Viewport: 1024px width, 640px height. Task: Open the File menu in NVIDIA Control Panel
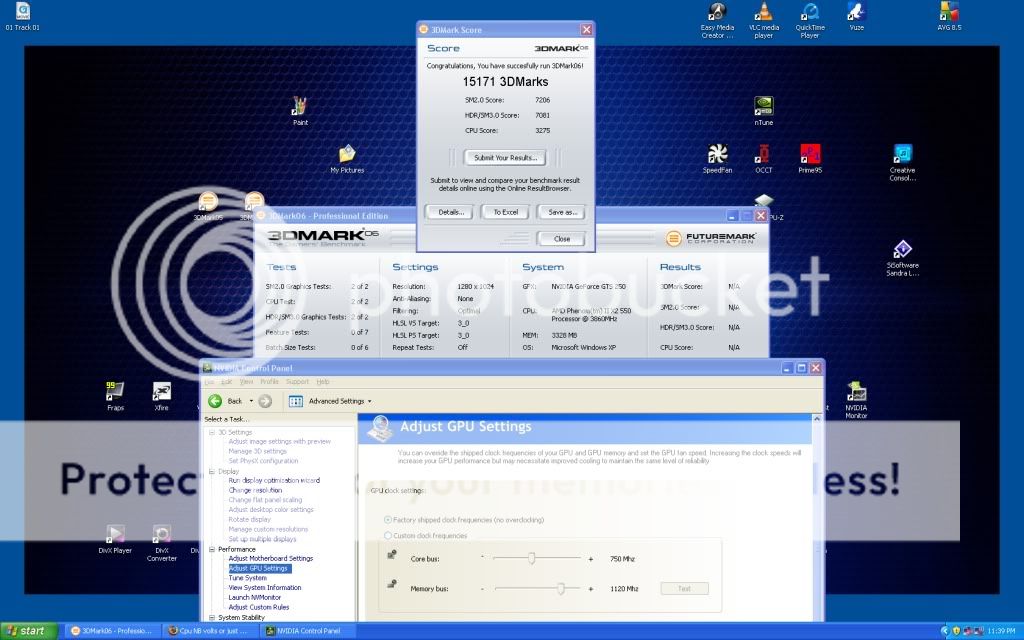210,381
